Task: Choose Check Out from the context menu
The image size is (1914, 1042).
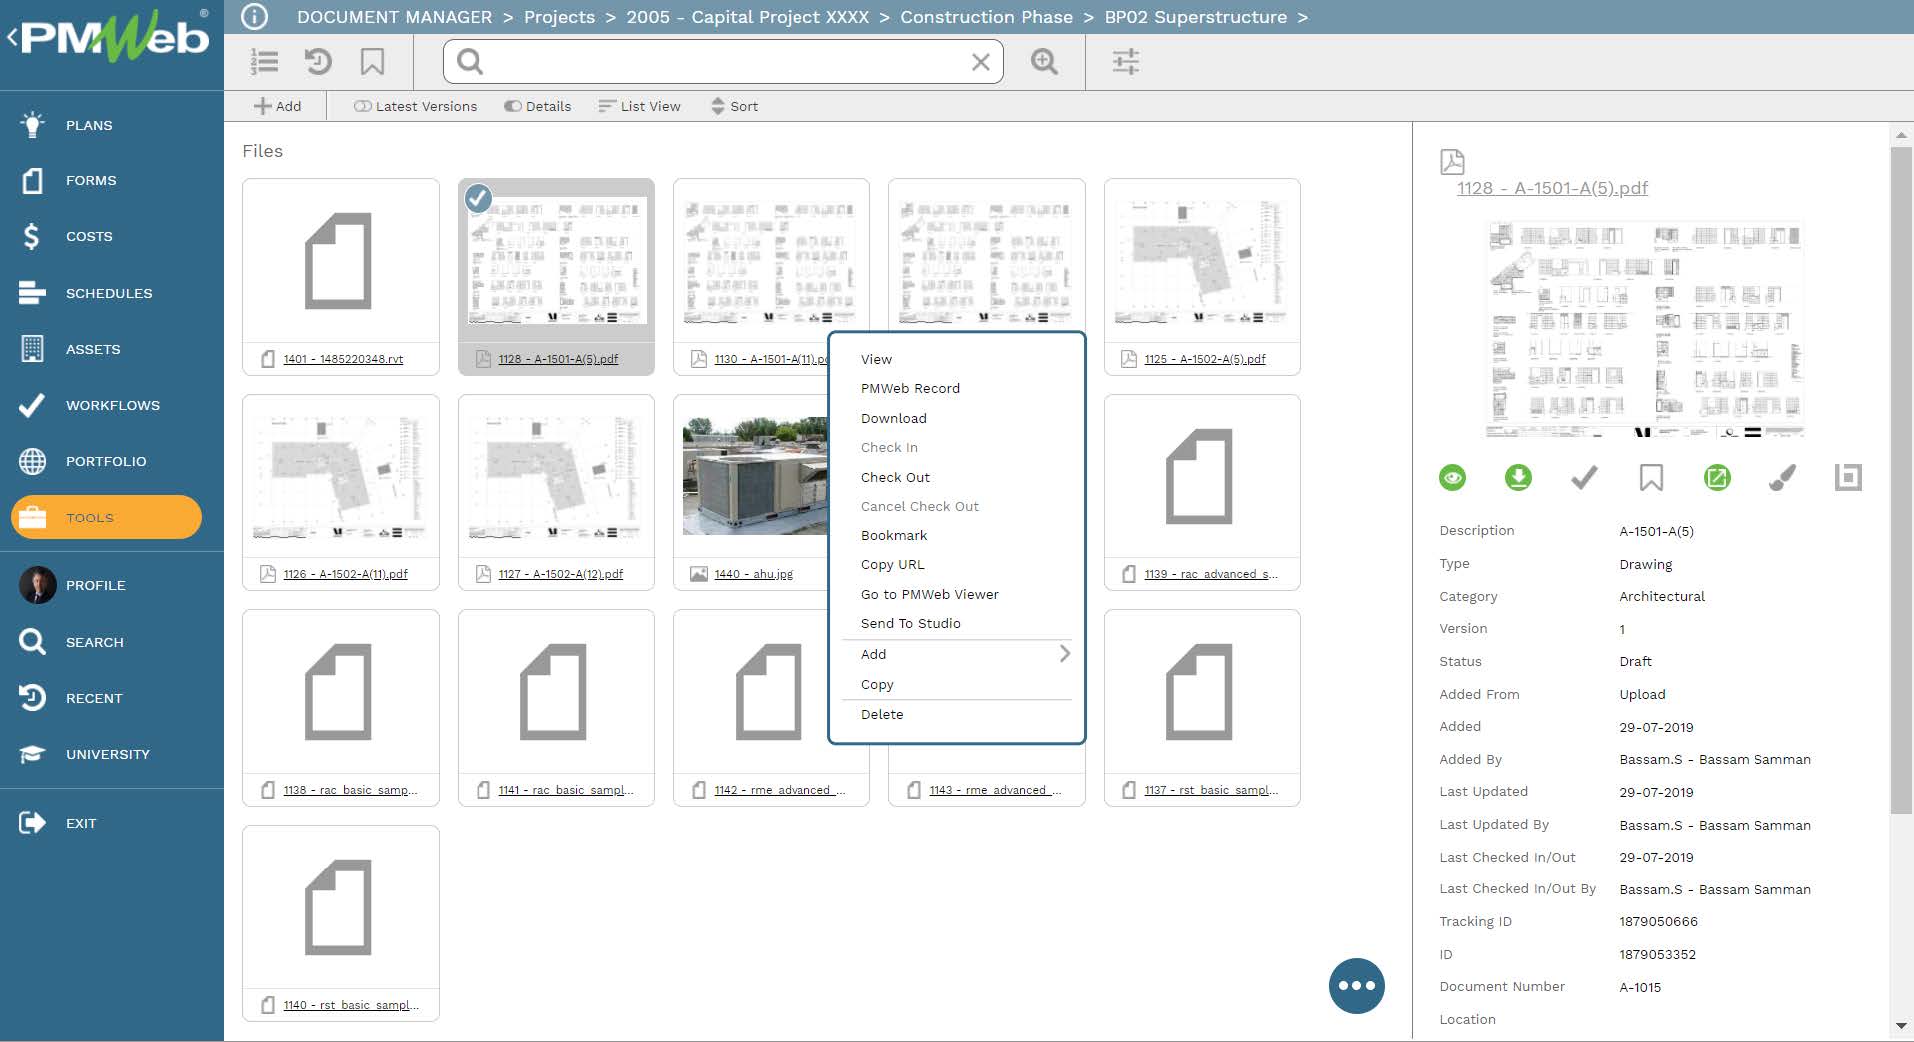Action: point(895,477)
